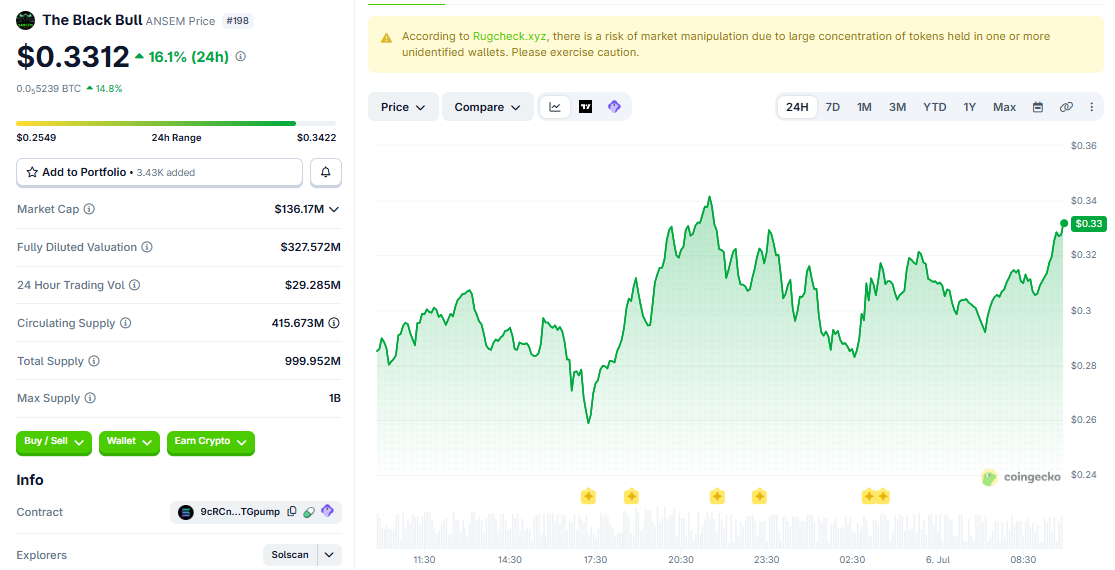Click the green pill icon beside contract
Image resolution: width=1115 pixels, height=570 pixels.
pyautogui.click(x=309, y=512)
